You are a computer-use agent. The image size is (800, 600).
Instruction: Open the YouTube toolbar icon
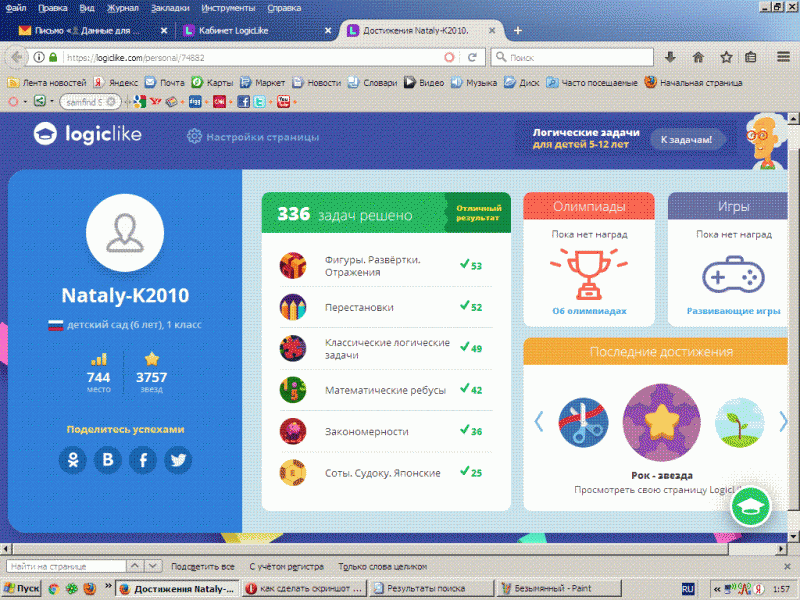tap(284, 102)
